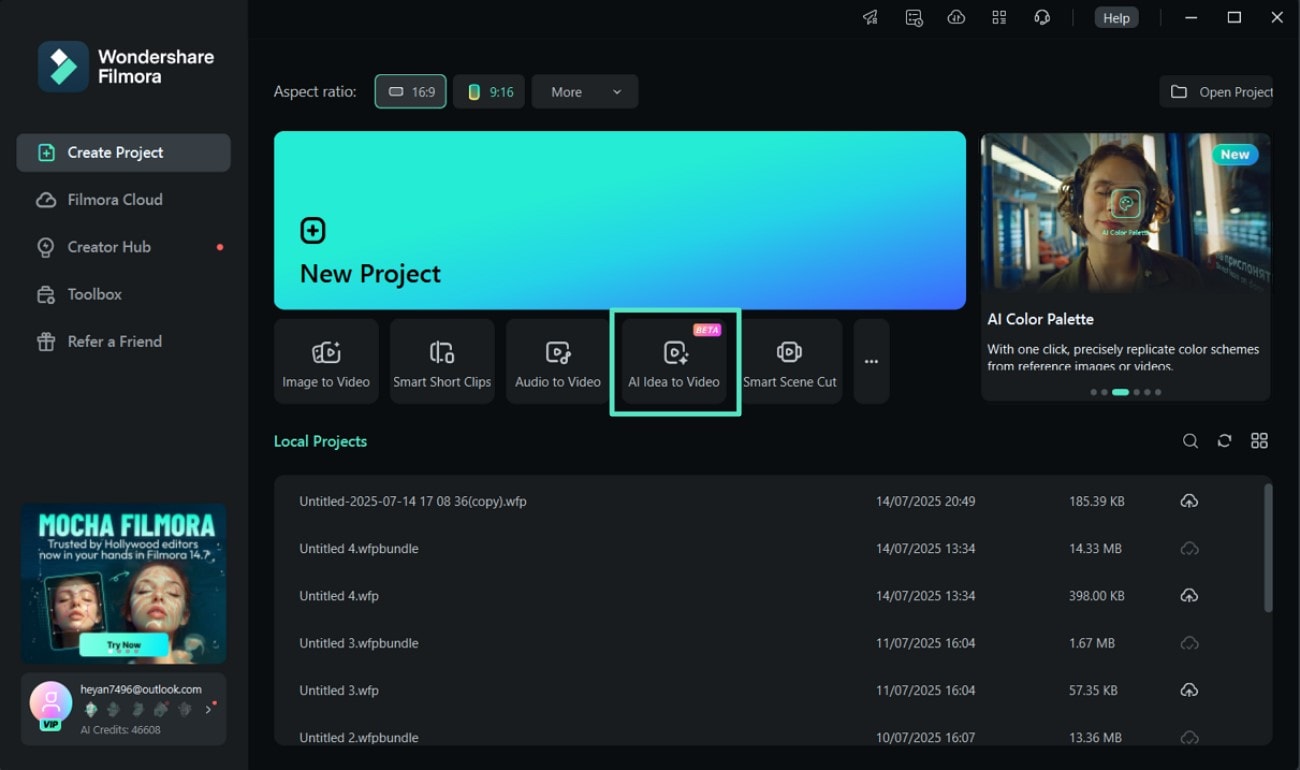This screenshot has height=770, width=1300.
Task: Open Untitled 4.wfp project
Action: click(768, 595)
